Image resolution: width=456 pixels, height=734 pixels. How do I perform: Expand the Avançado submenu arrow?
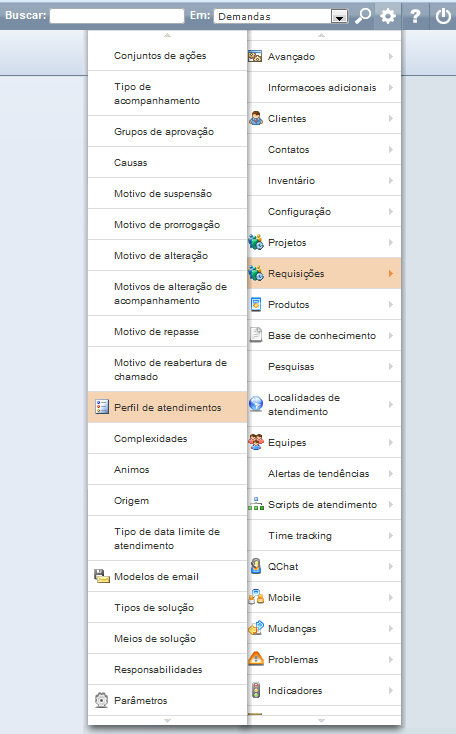(391, 57)
